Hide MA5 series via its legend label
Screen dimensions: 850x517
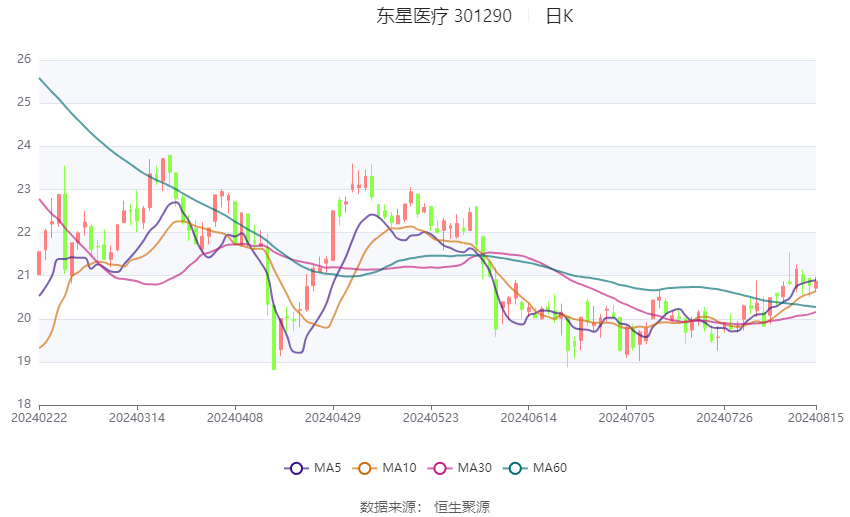click(x=327, y=468)
